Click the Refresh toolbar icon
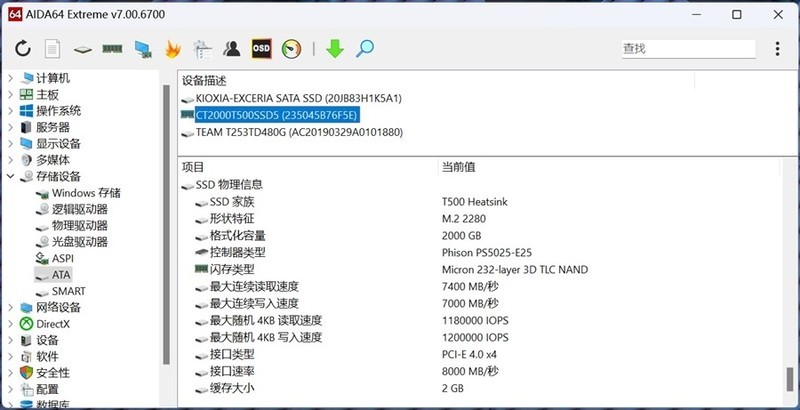This screenshot has height=410, width=800. (22, 49)
